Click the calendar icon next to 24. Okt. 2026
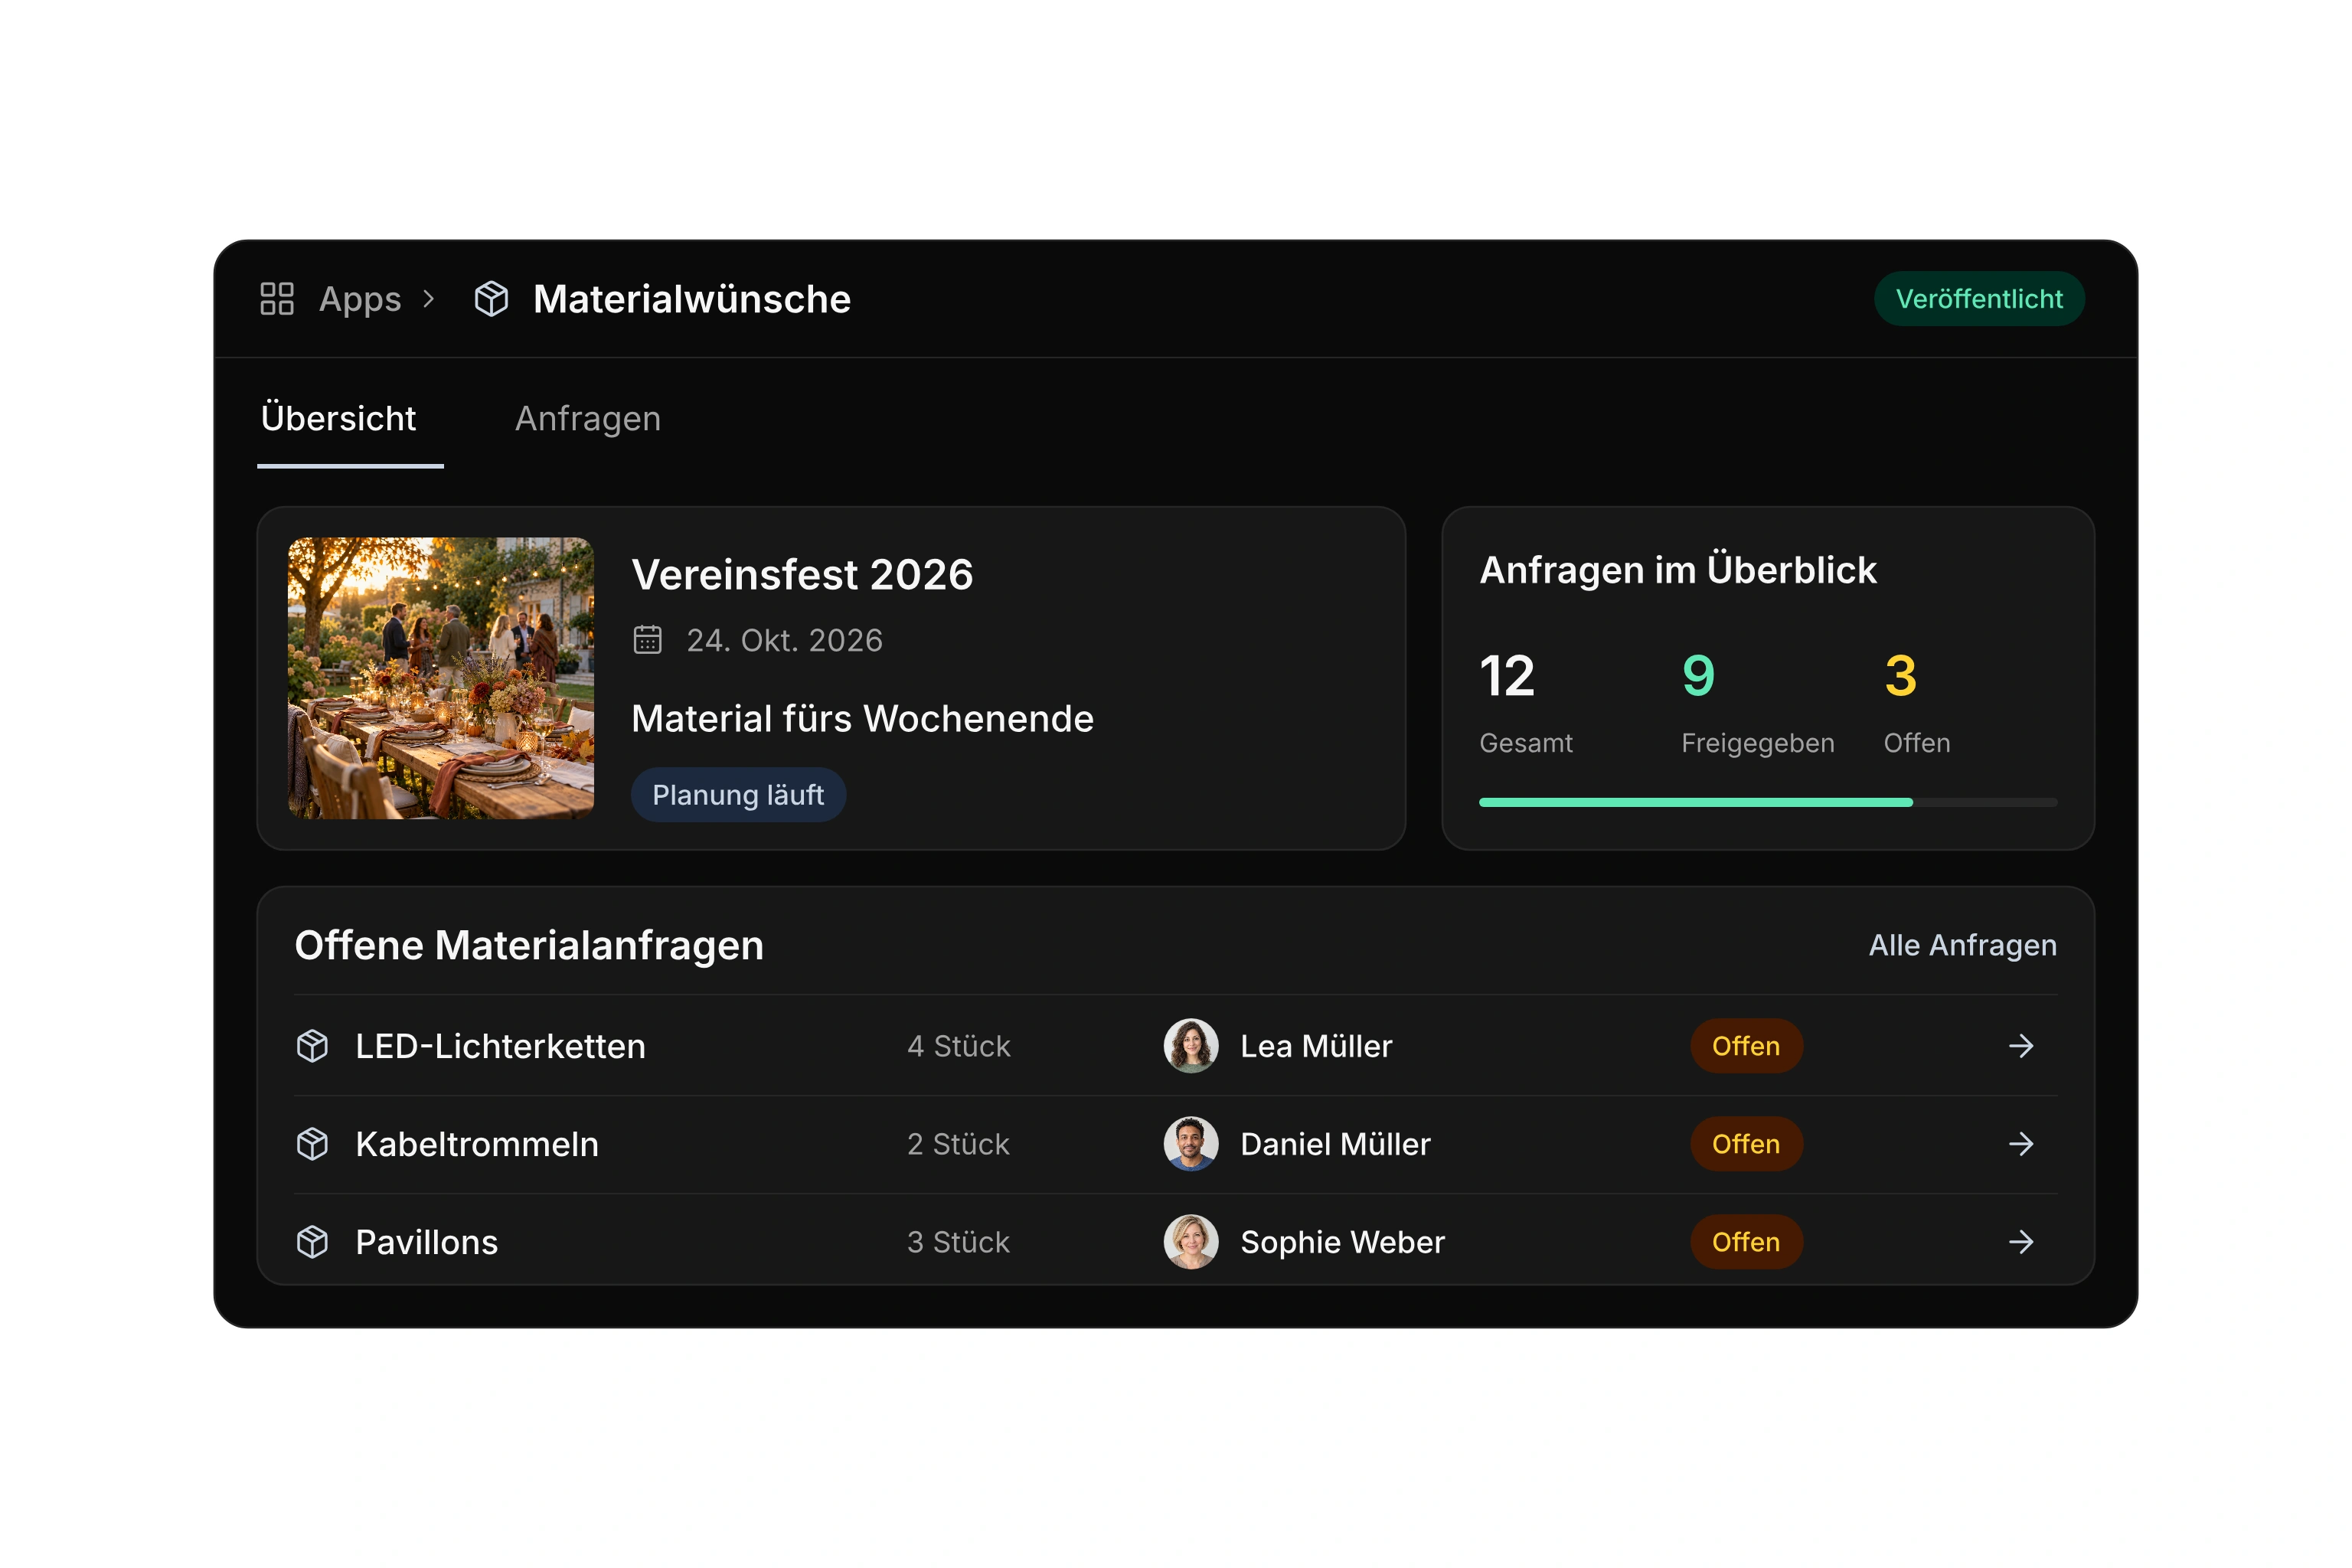Image resolution: width=2352 pixels, height=1568 pixels. pos(648,640)
